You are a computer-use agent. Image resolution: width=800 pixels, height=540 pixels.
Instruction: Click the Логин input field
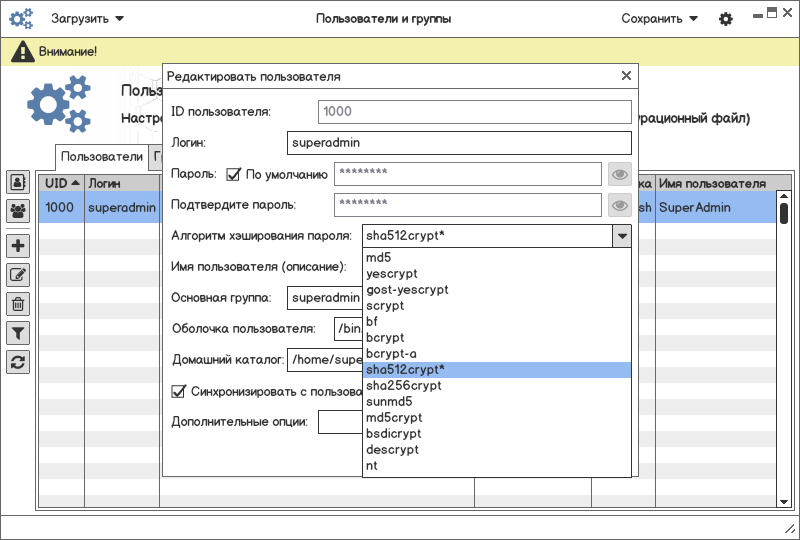click(458, 143)
